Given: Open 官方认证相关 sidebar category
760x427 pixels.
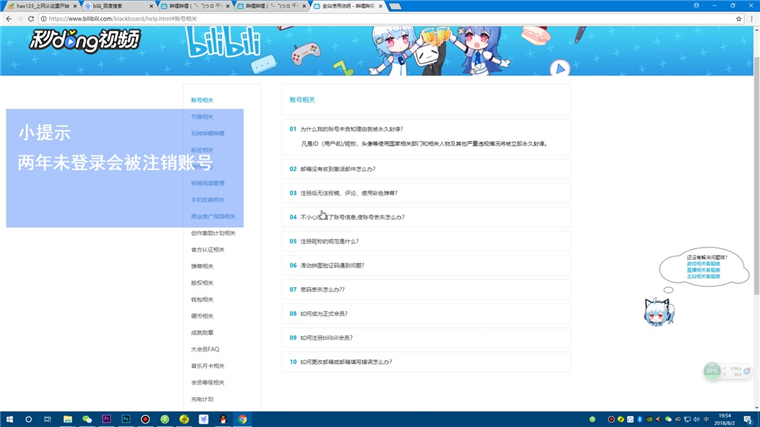Looking at the screenshot, I should [207, 250].
